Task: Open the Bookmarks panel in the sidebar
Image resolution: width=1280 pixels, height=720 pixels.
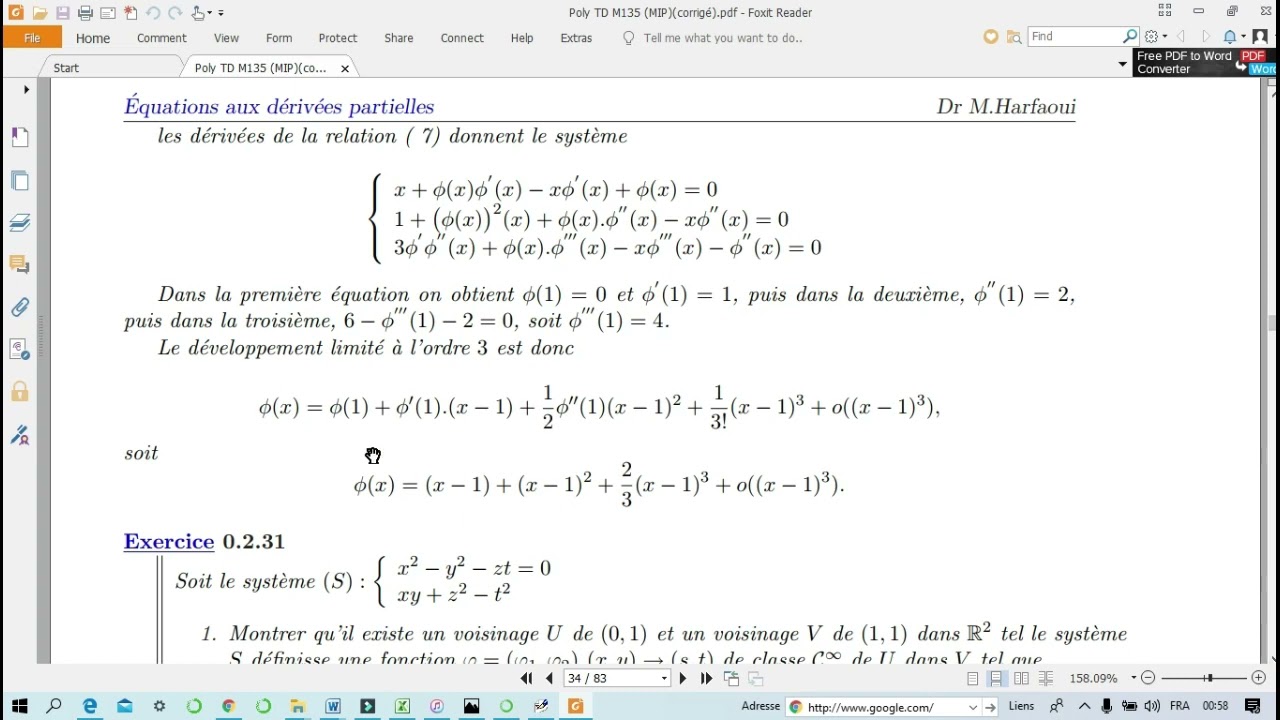Action: click(20, 137)
